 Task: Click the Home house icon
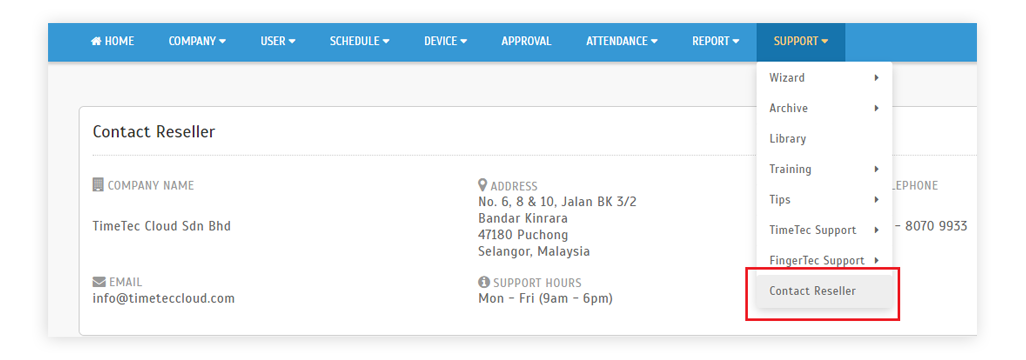pos(96,41)
